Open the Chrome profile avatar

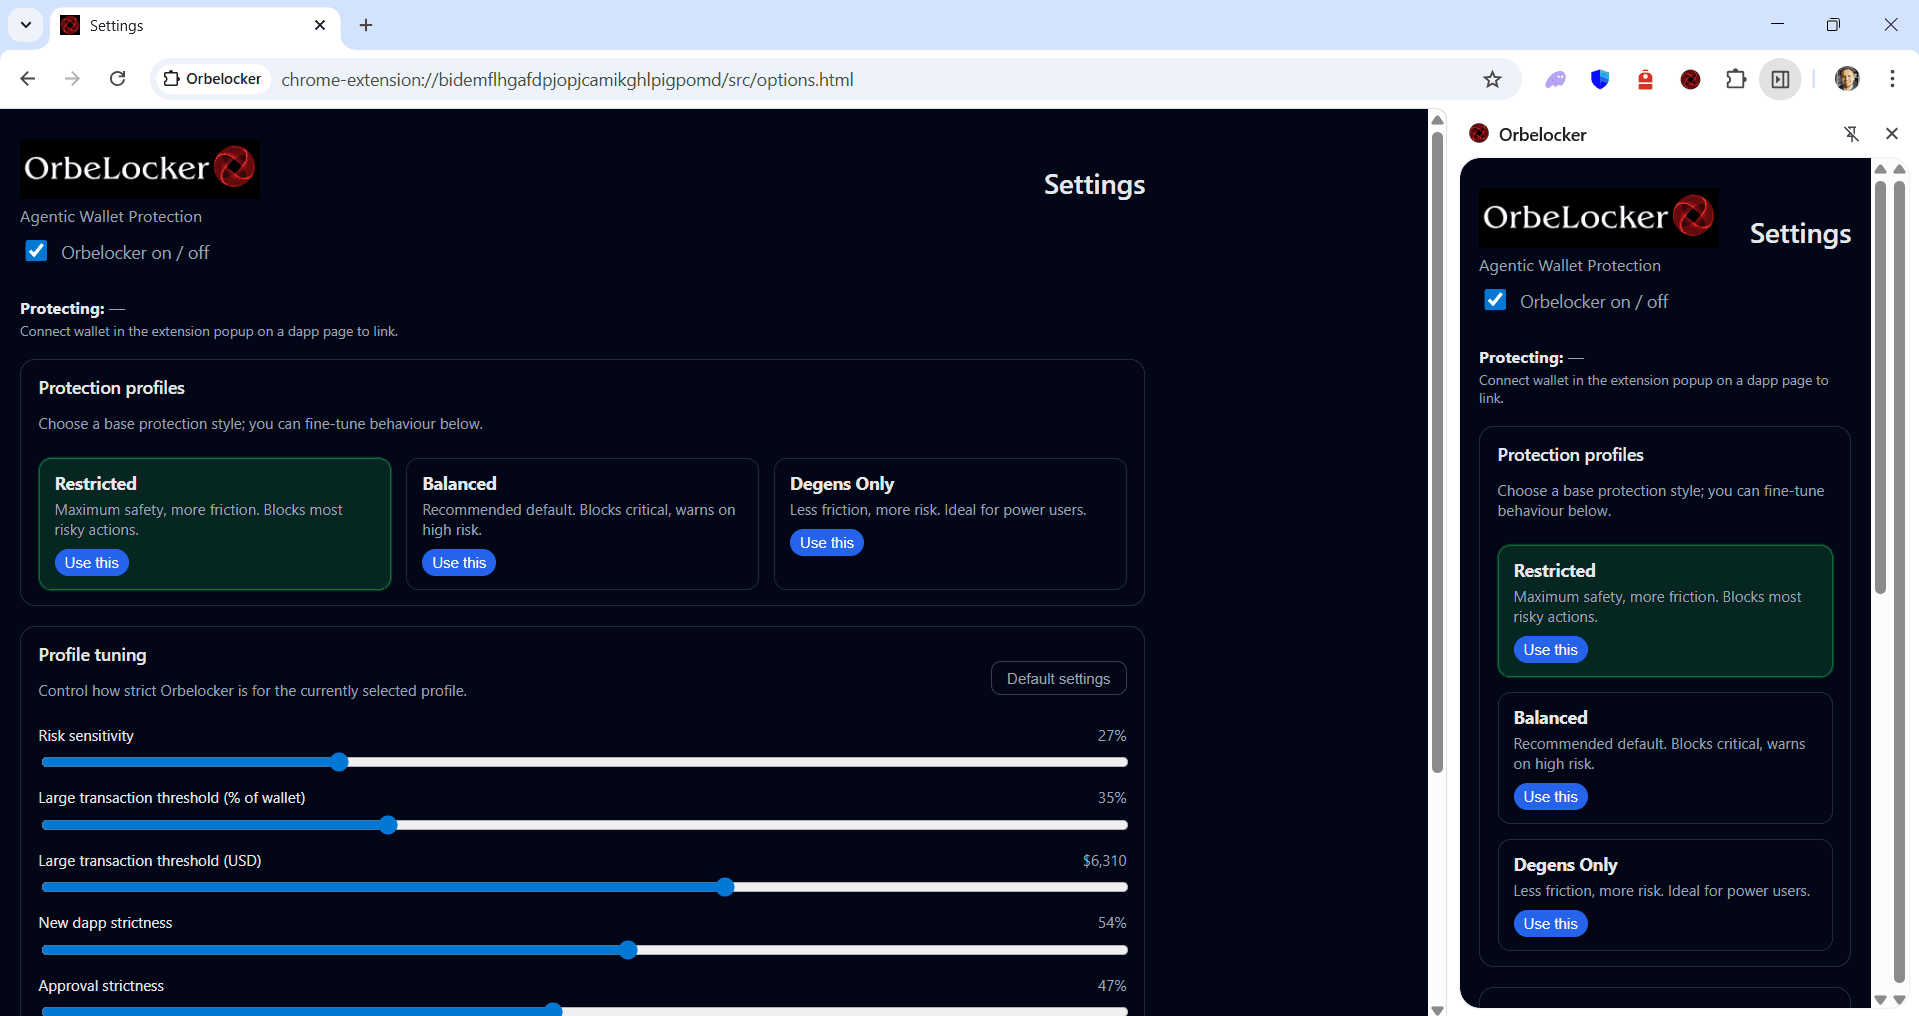[1847, 79]
